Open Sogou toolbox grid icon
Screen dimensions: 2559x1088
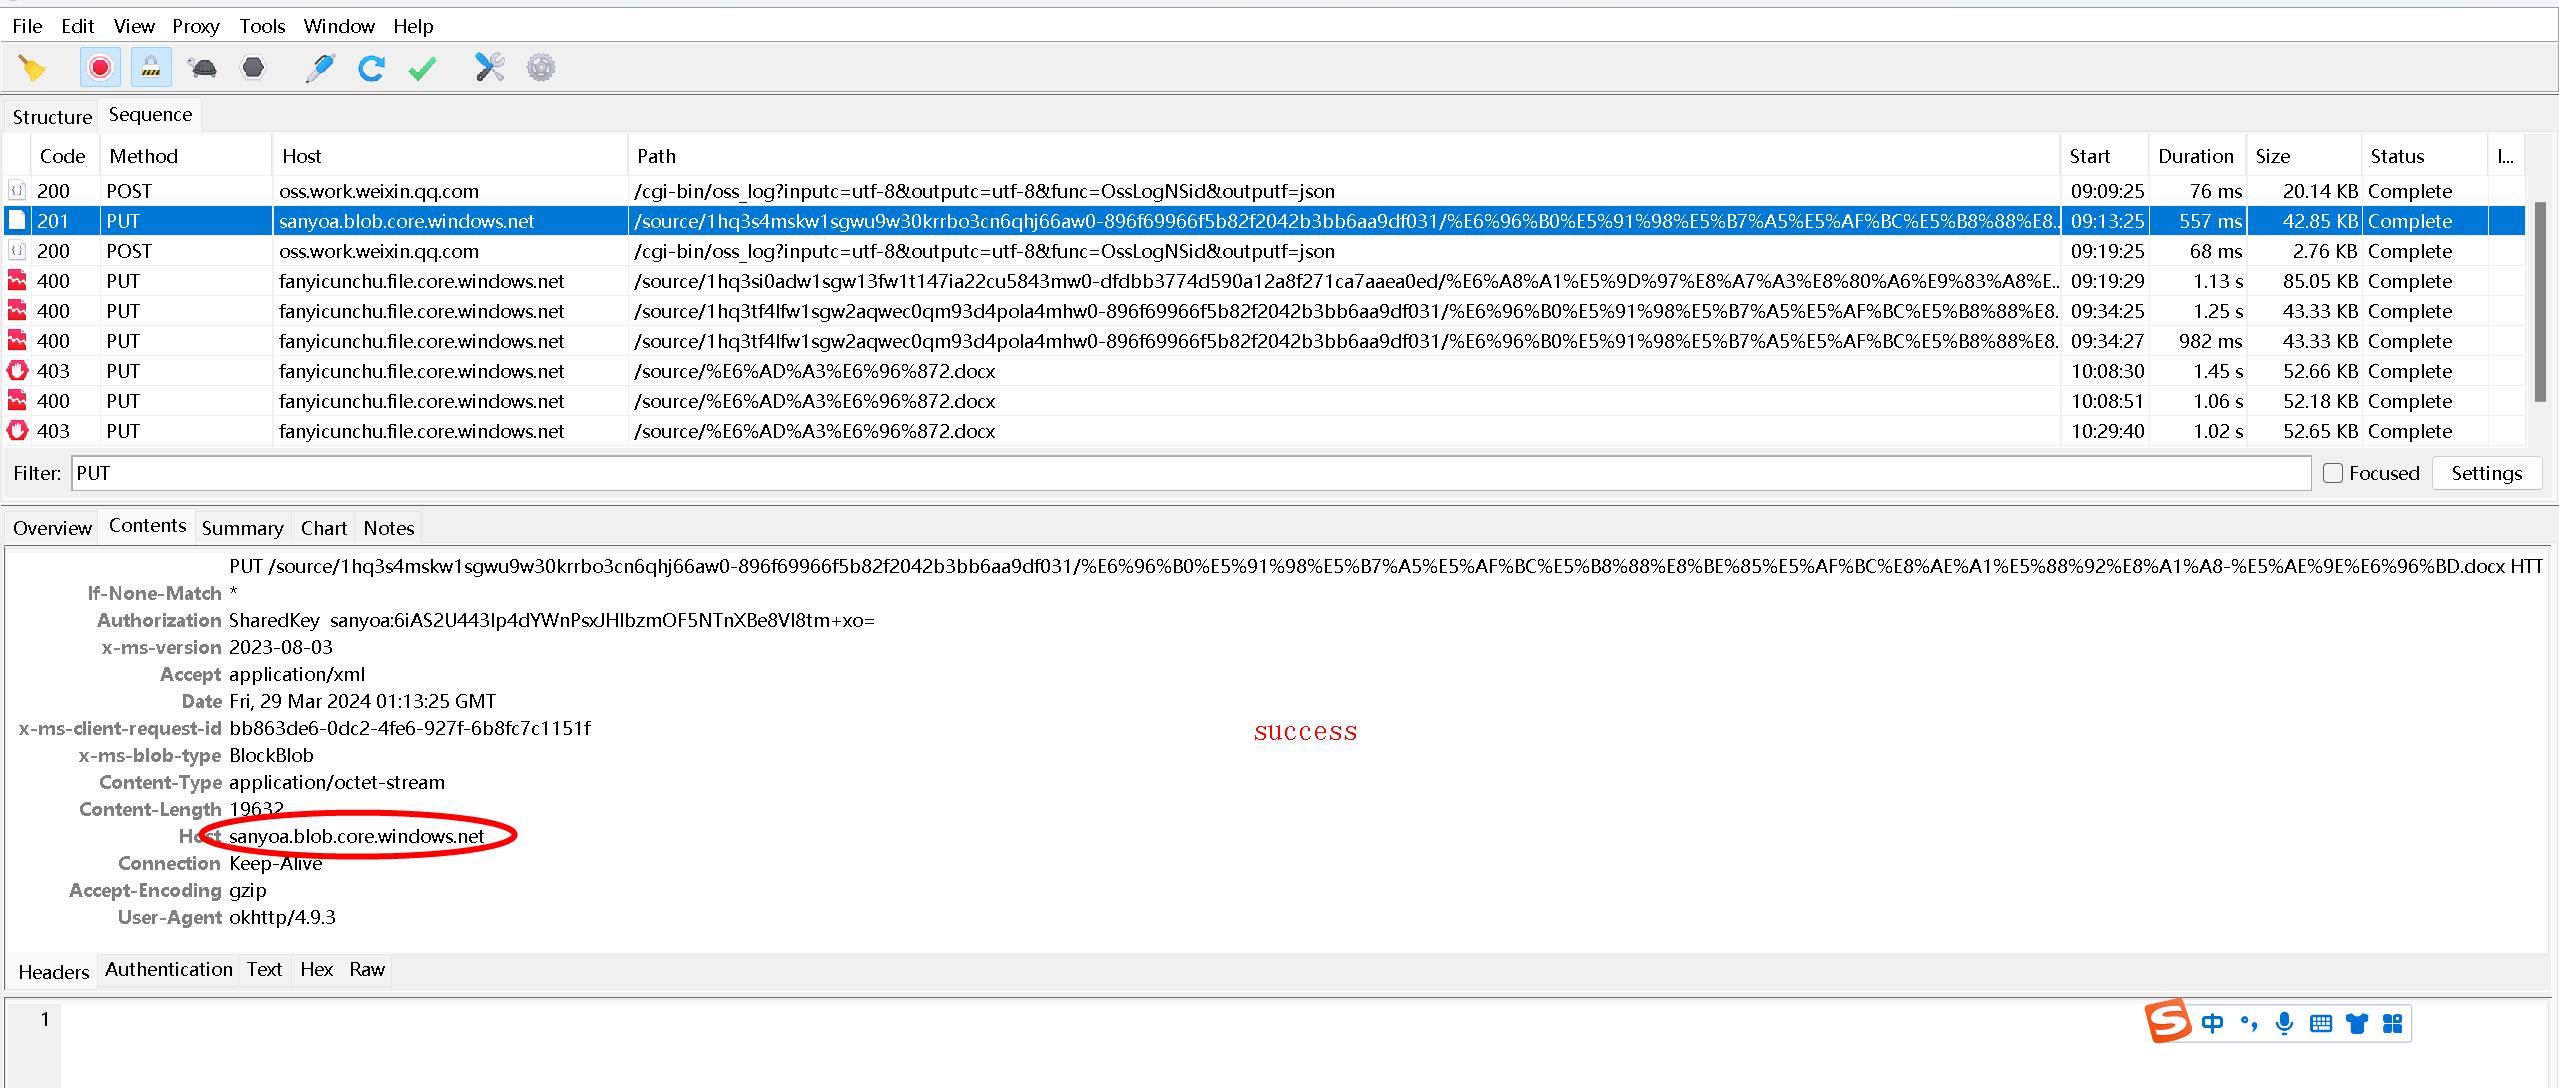point(2392,1023)
